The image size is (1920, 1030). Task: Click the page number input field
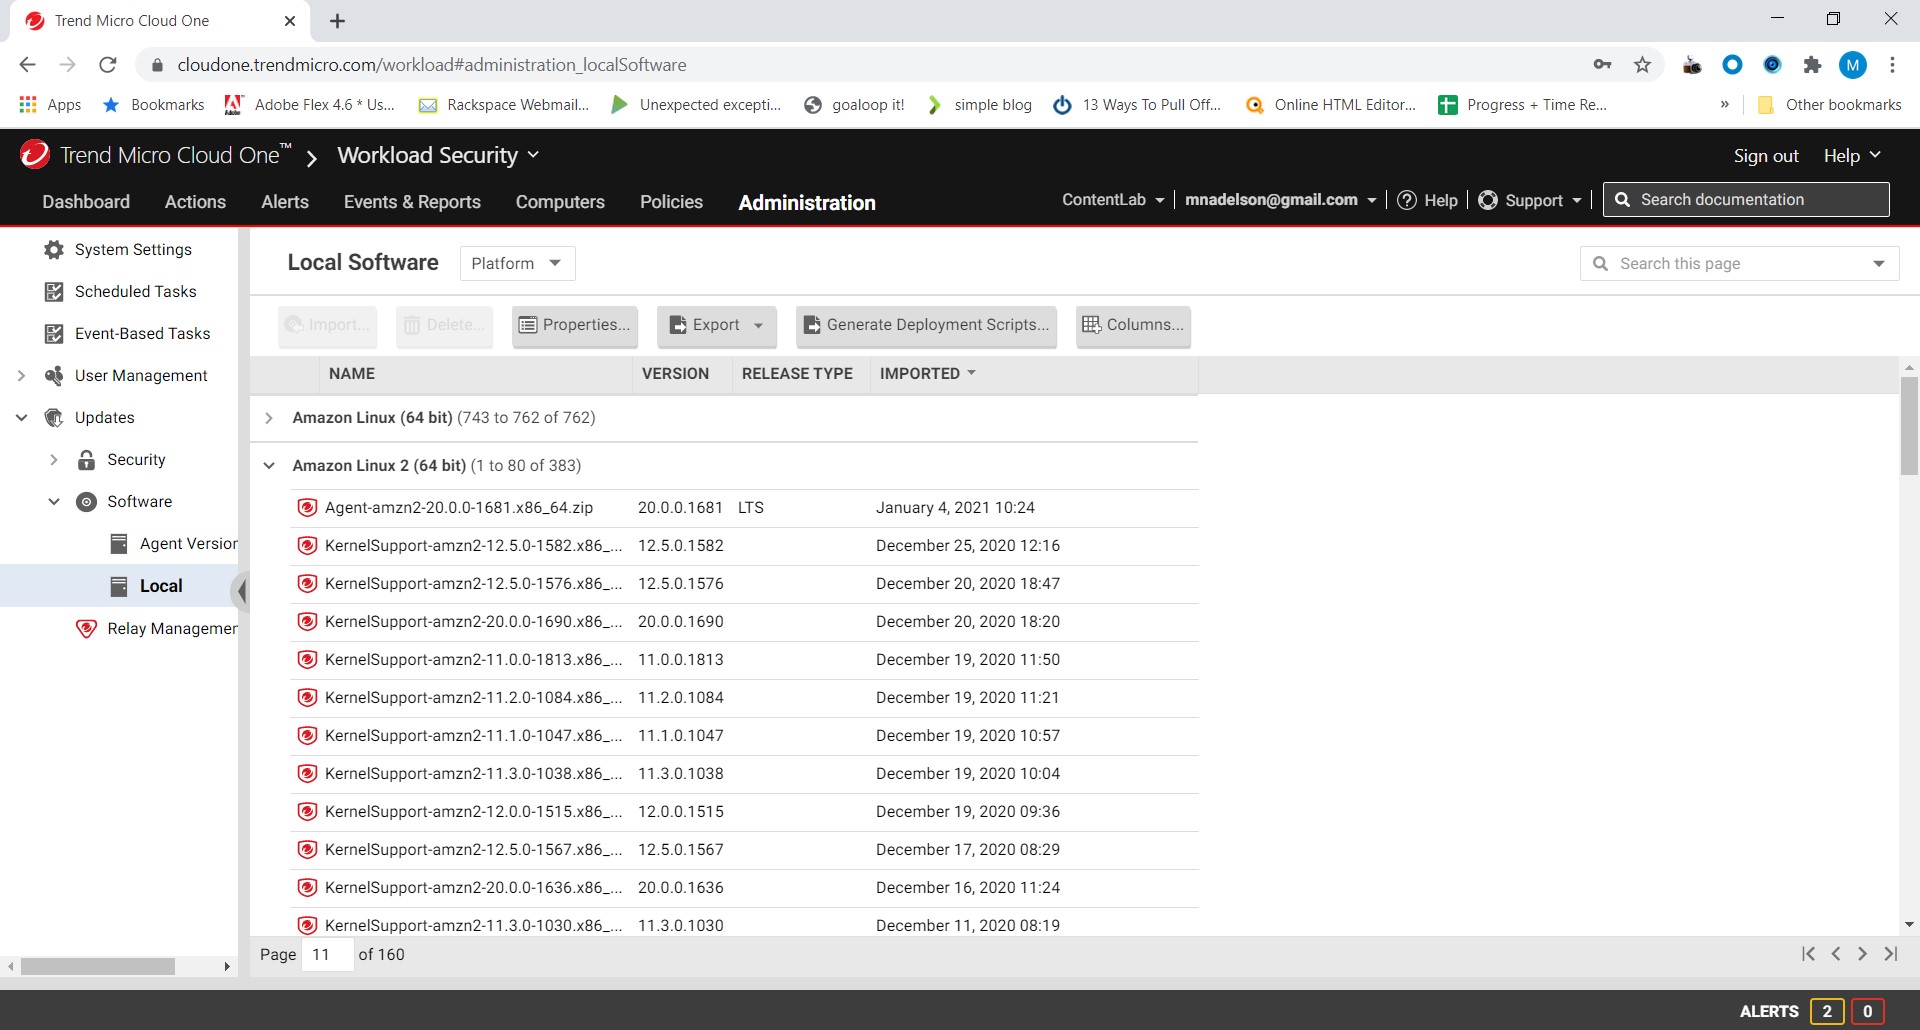329,955
